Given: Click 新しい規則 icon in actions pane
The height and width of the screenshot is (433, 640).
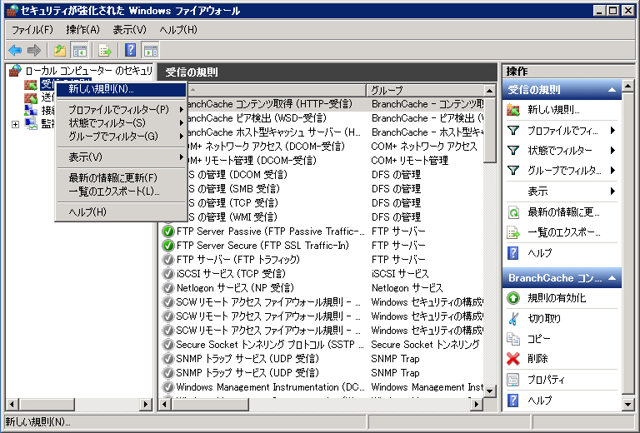Looking at the screenshot, I should pos(513,110).
